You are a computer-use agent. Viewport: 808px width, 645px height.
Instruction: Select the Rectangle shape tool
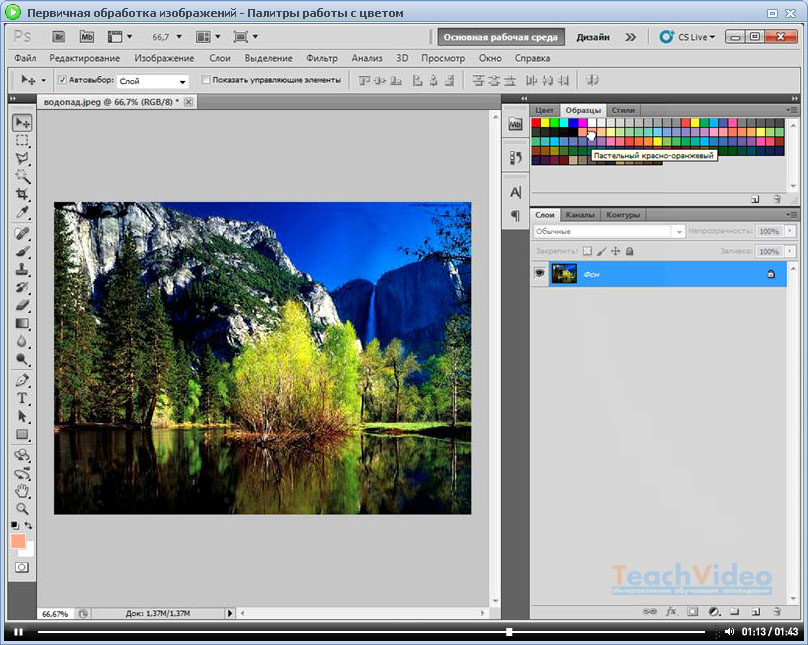(x=22, y=434)
